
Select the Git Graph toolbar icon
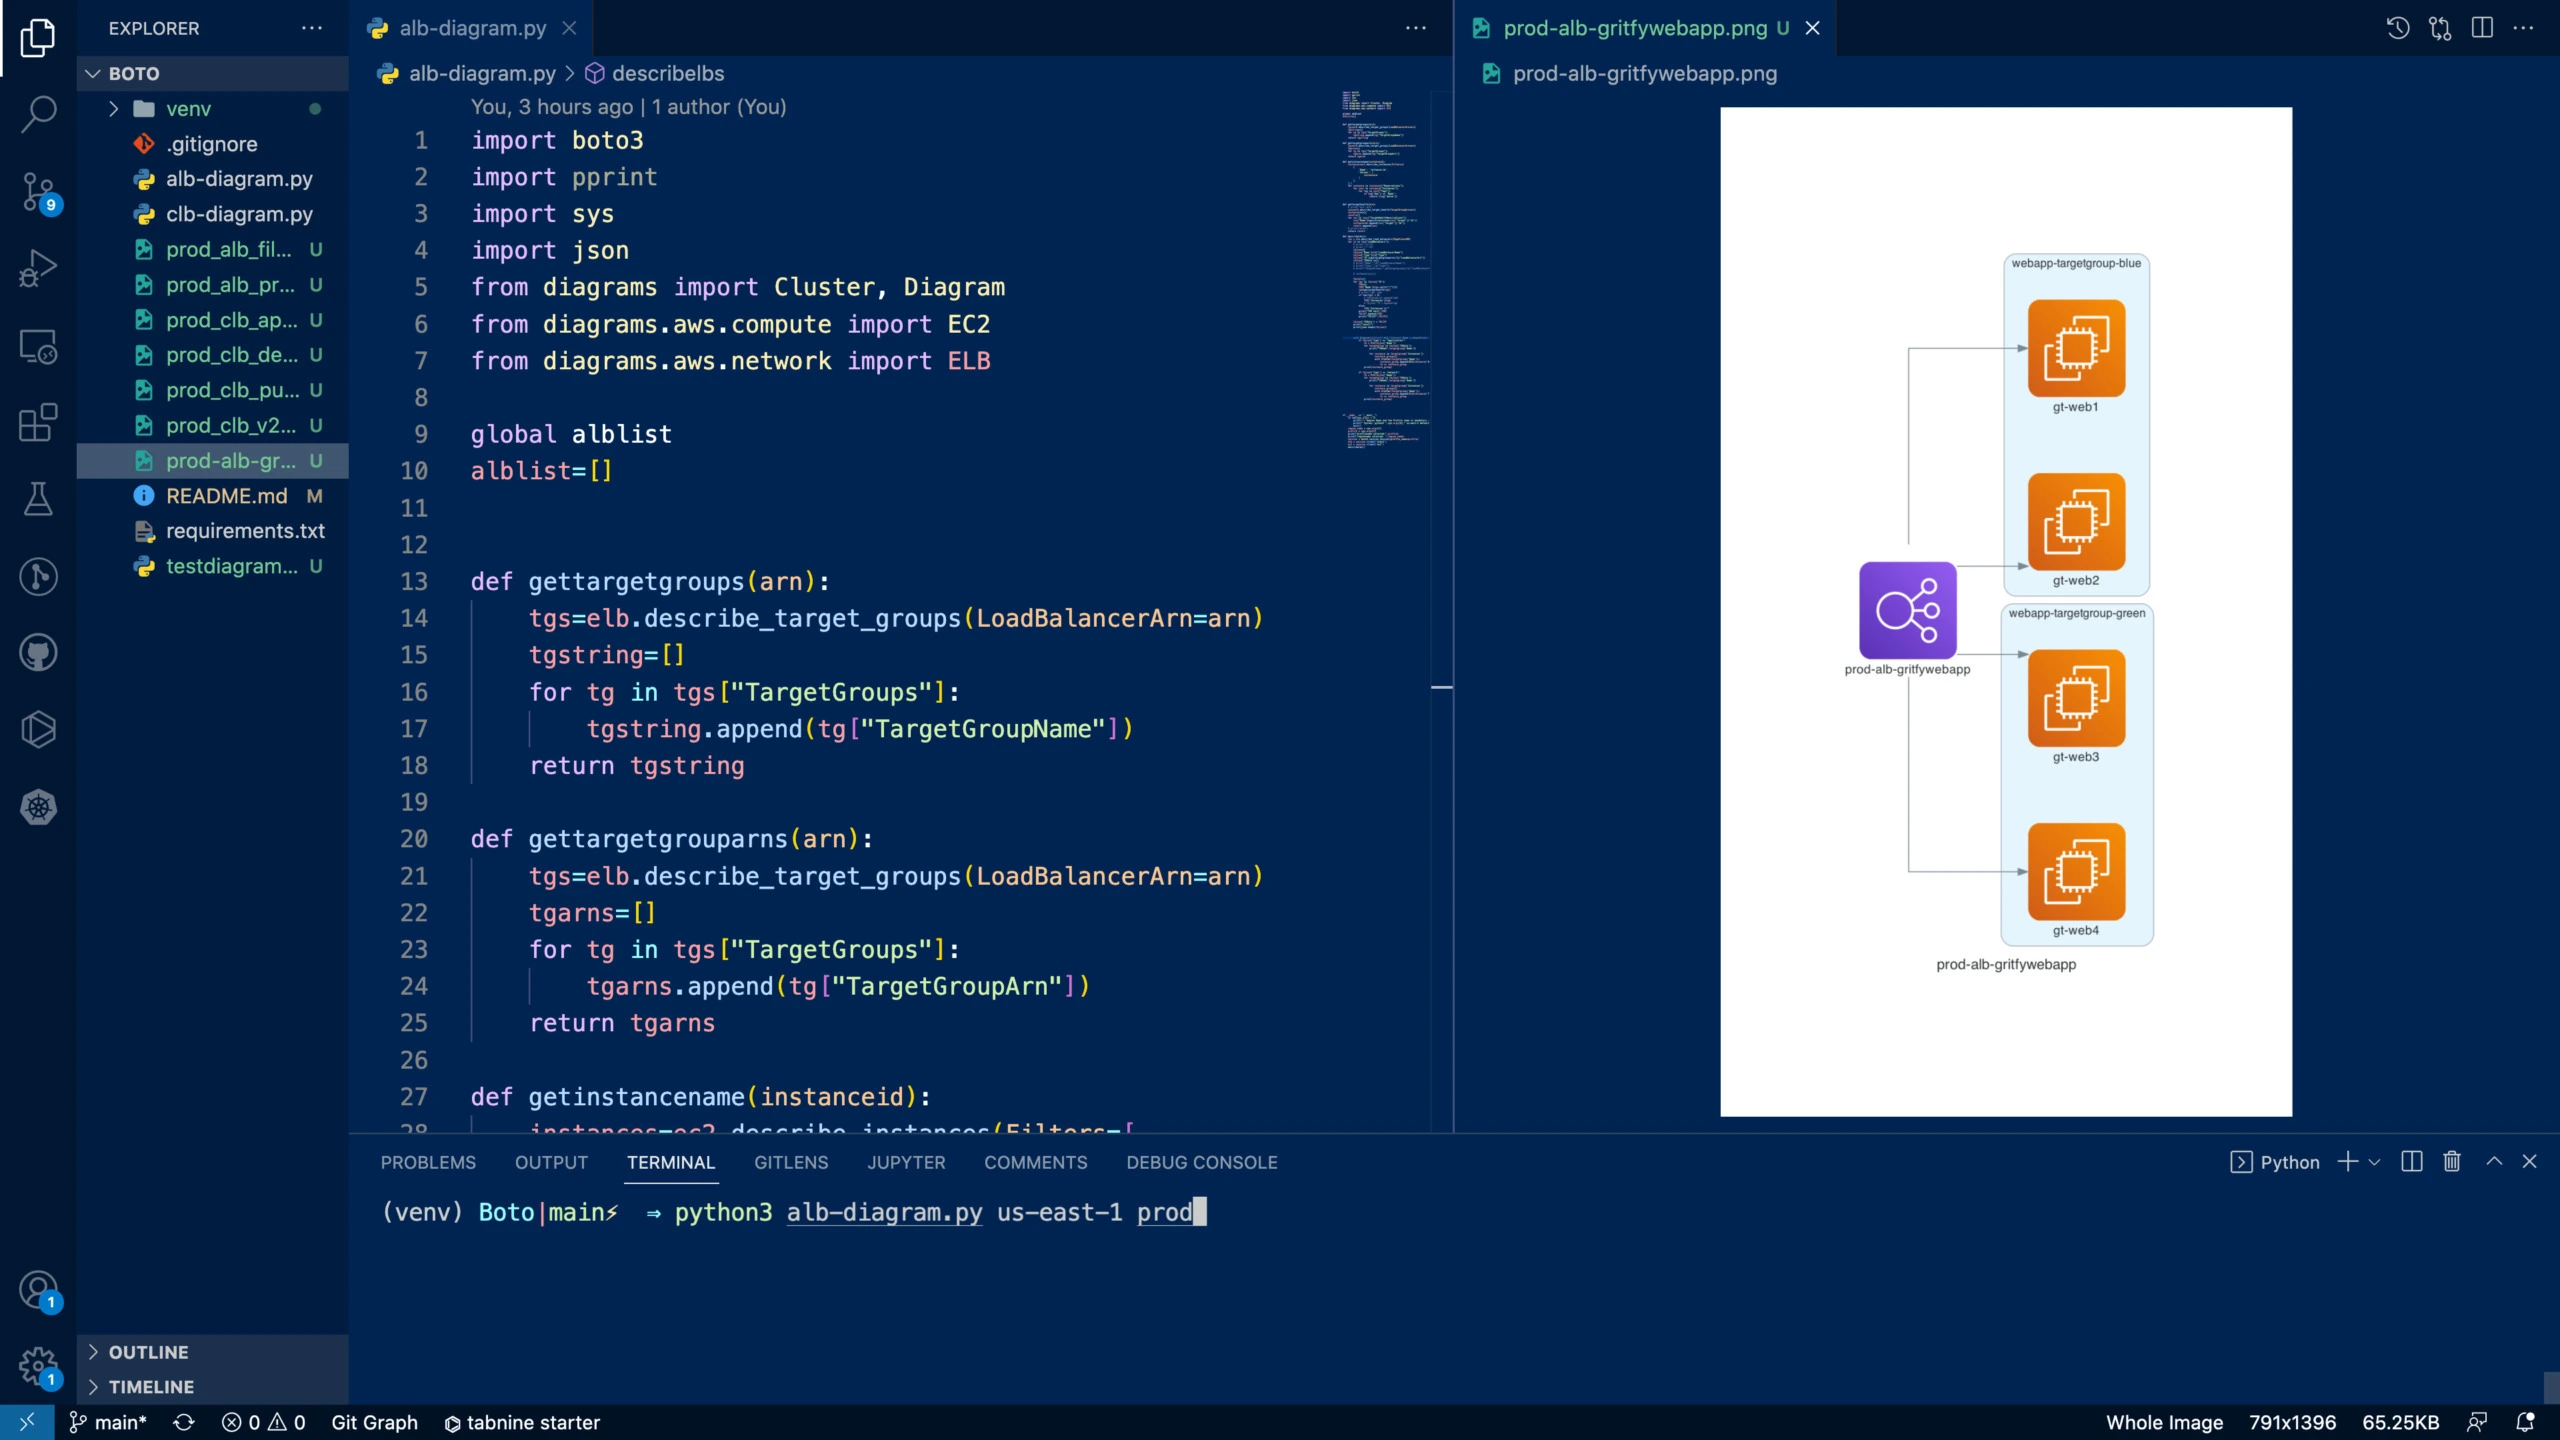point(373,1422)
